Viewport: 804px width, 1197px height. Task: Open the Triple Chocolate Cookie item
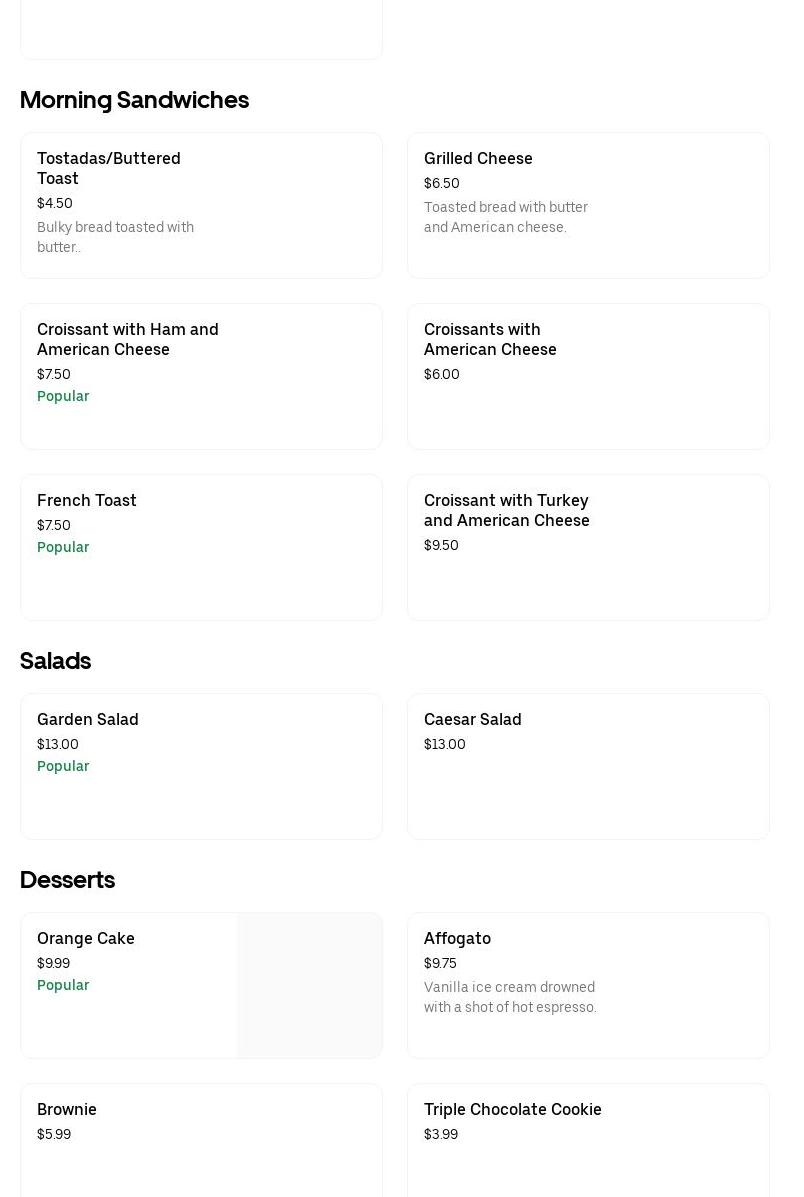pos(513,1109)
